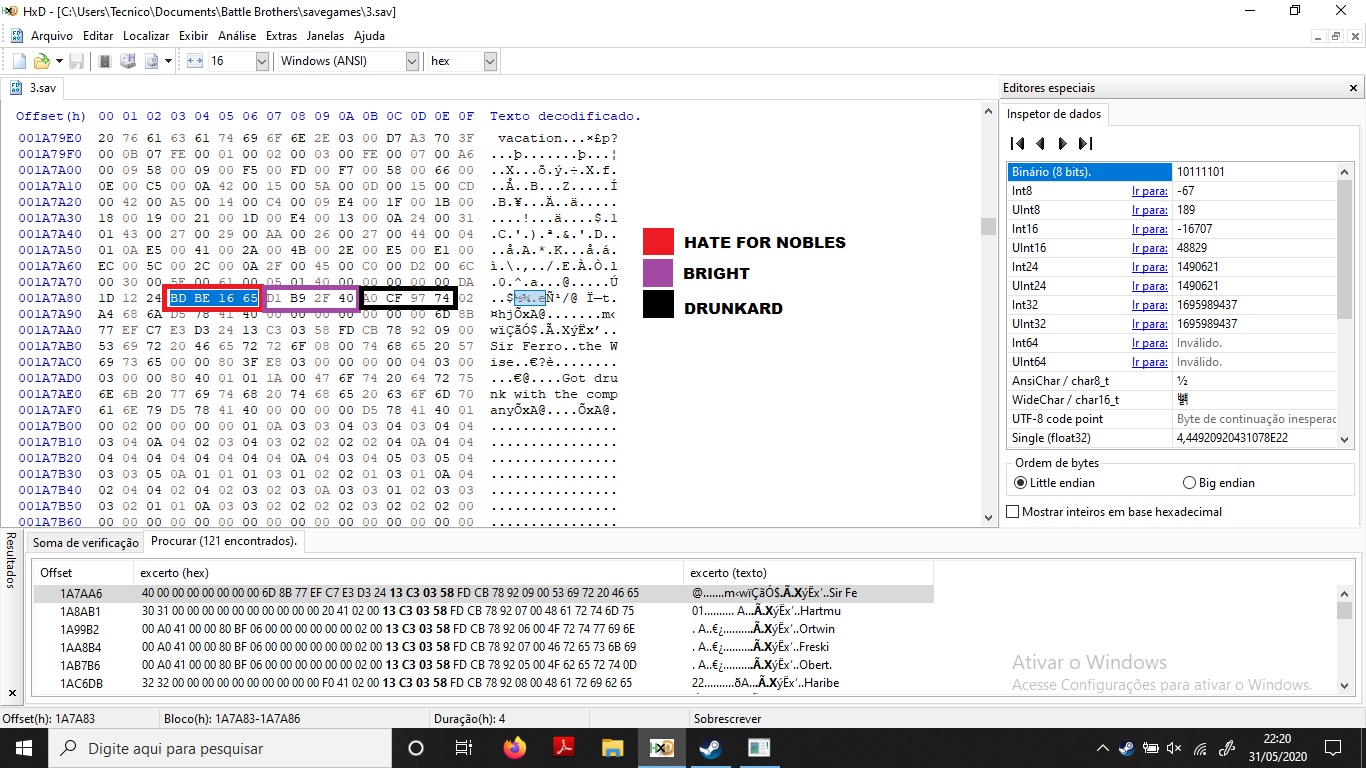Click the hex editor vertical scrollbar thumb

coord(988,227)
